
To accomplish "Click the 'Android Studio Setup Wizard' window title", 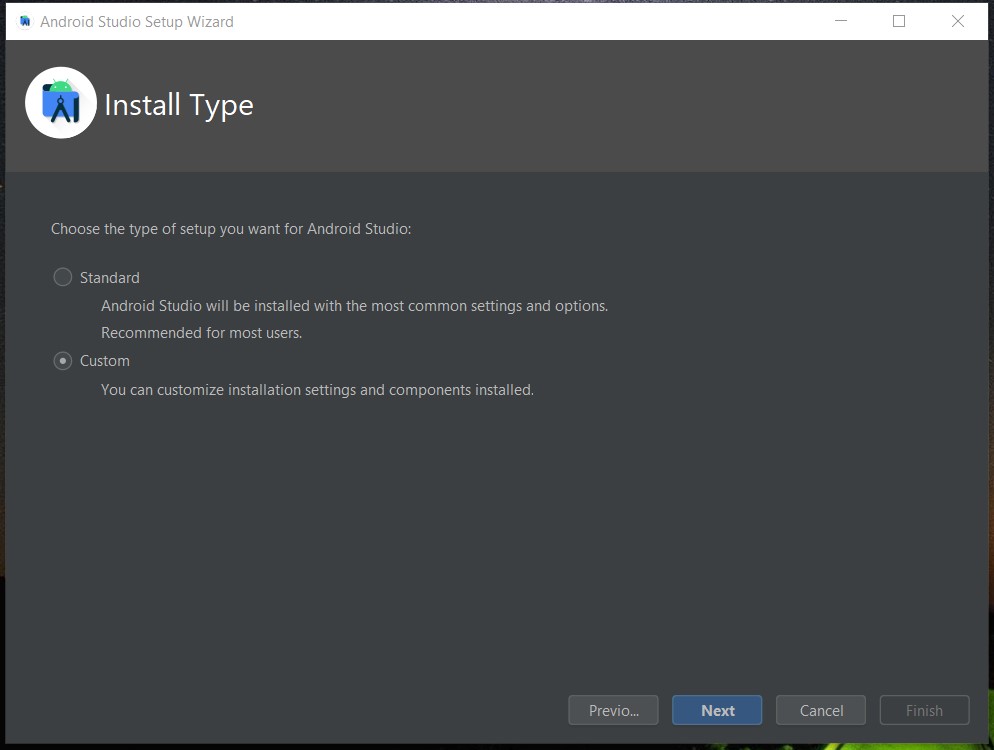I will click(137, 21).
